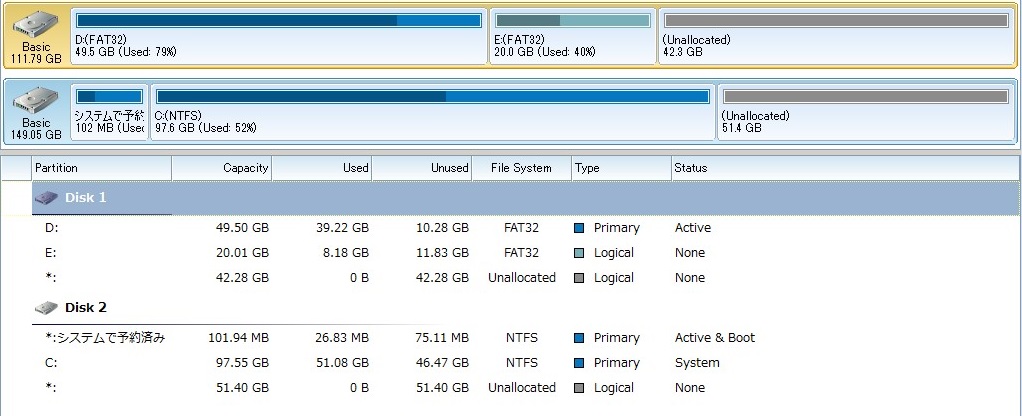The height and width of the screenshot is (416, 1022).
Task: Click the Disk 1 icon in partition list
Action: pyautogui.click(x=46, y=198)
